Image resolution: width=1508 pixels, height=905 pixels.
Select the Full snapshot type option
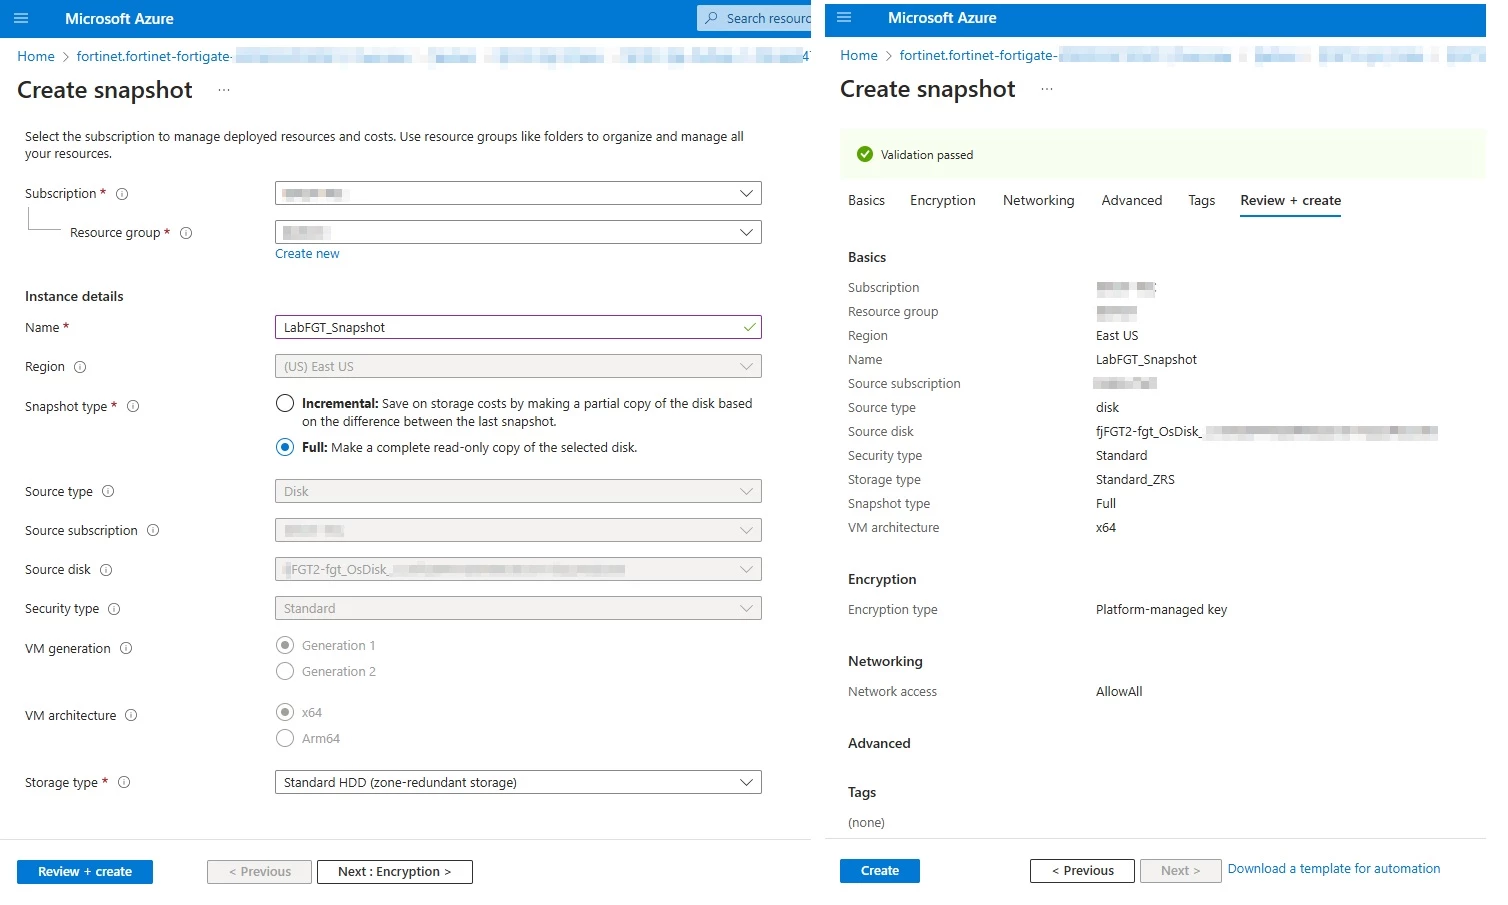tap(285, 447)
